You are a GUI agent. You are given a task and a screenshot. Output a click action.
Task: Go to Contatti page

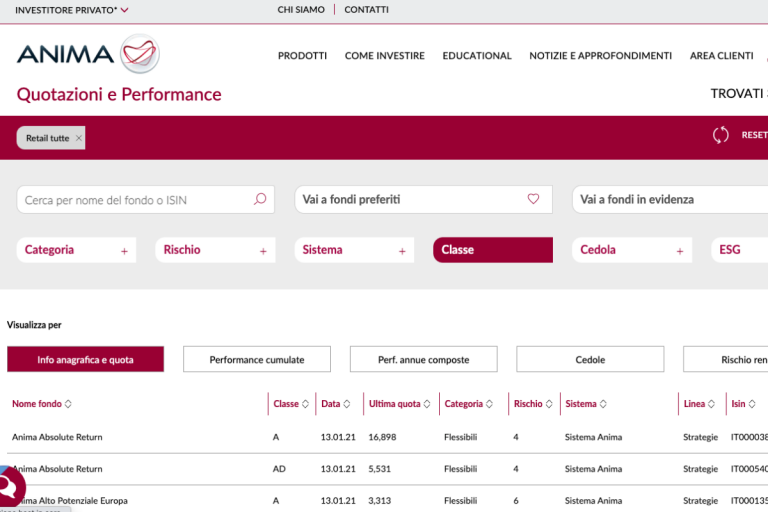tap(366, 10)
